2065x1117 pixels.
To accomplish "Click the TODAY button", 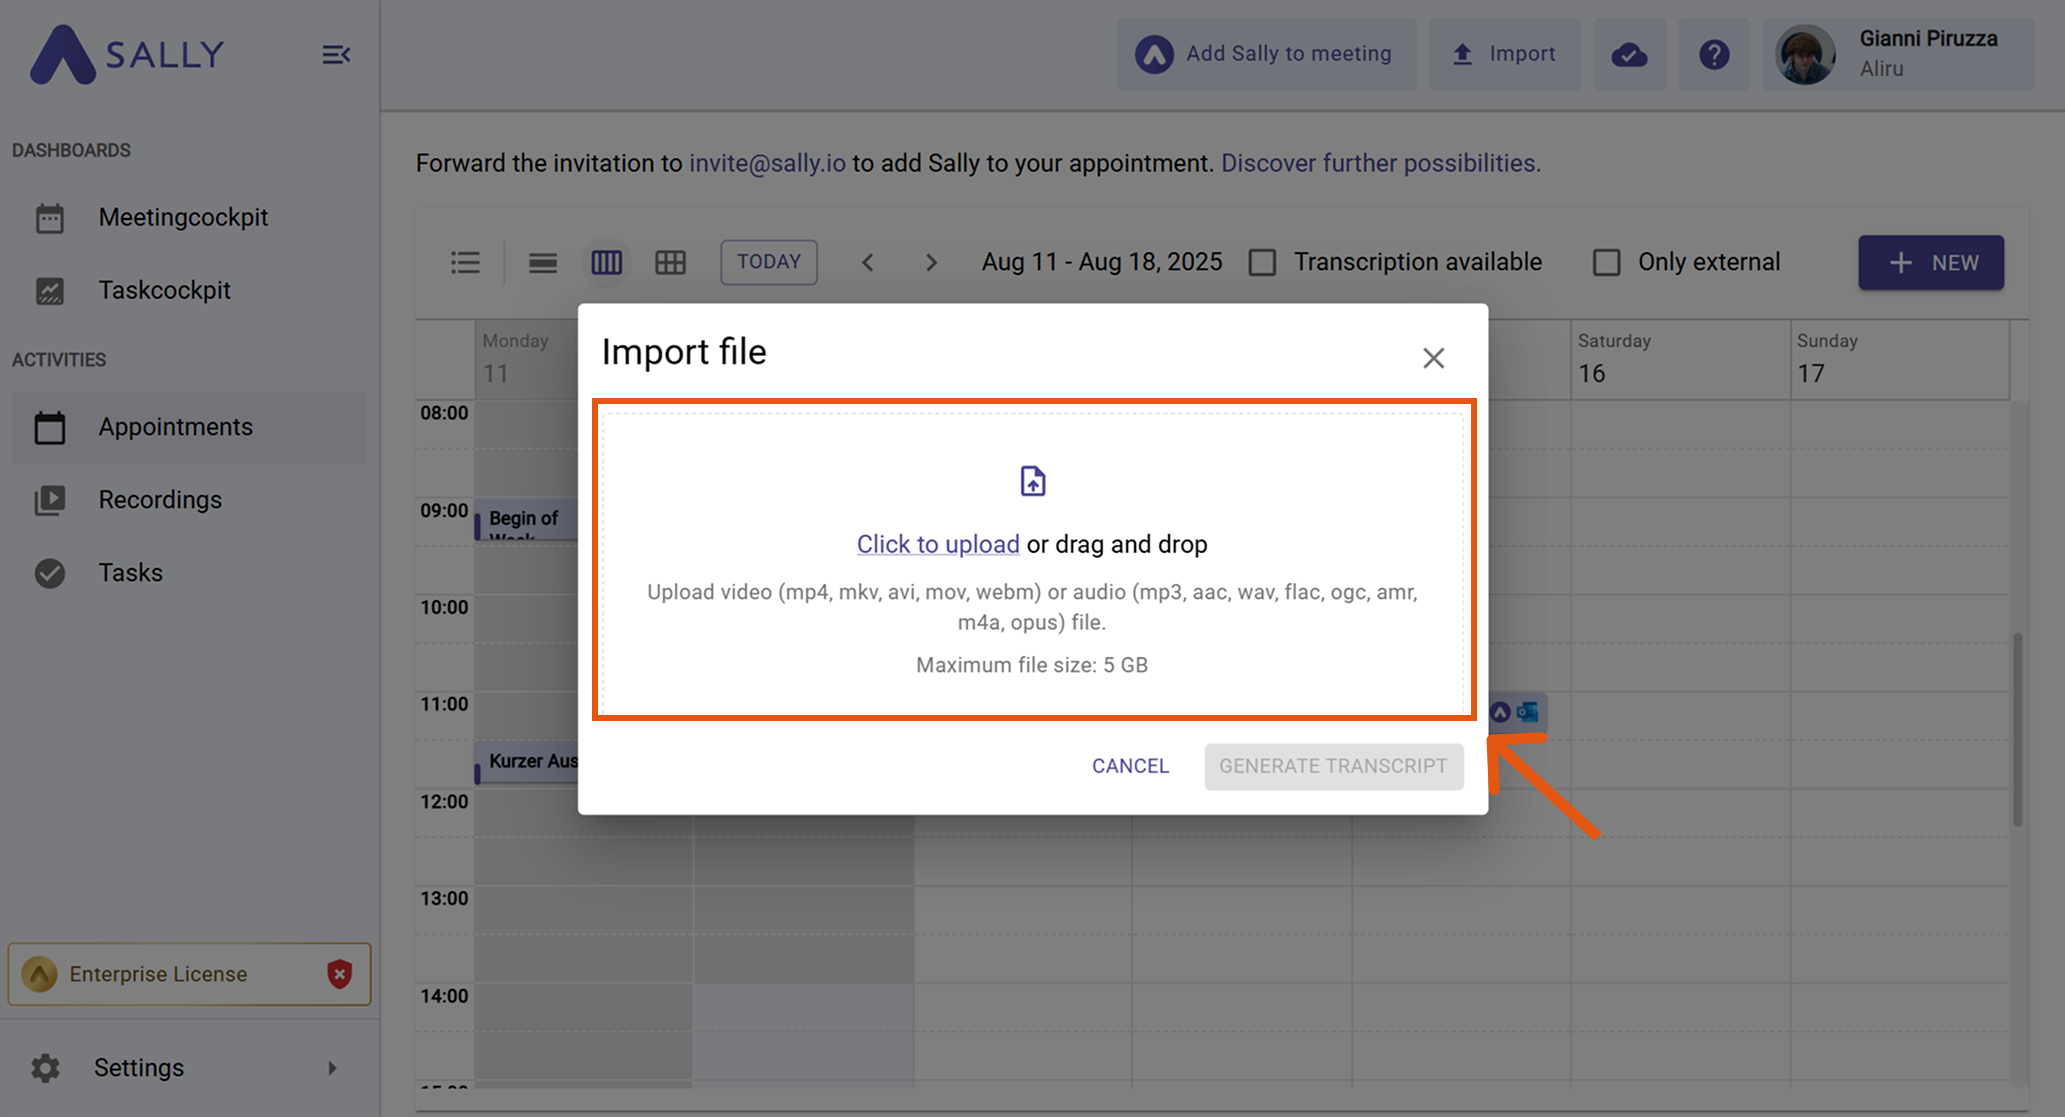I will pyautogui.click(x=769, y=262).
